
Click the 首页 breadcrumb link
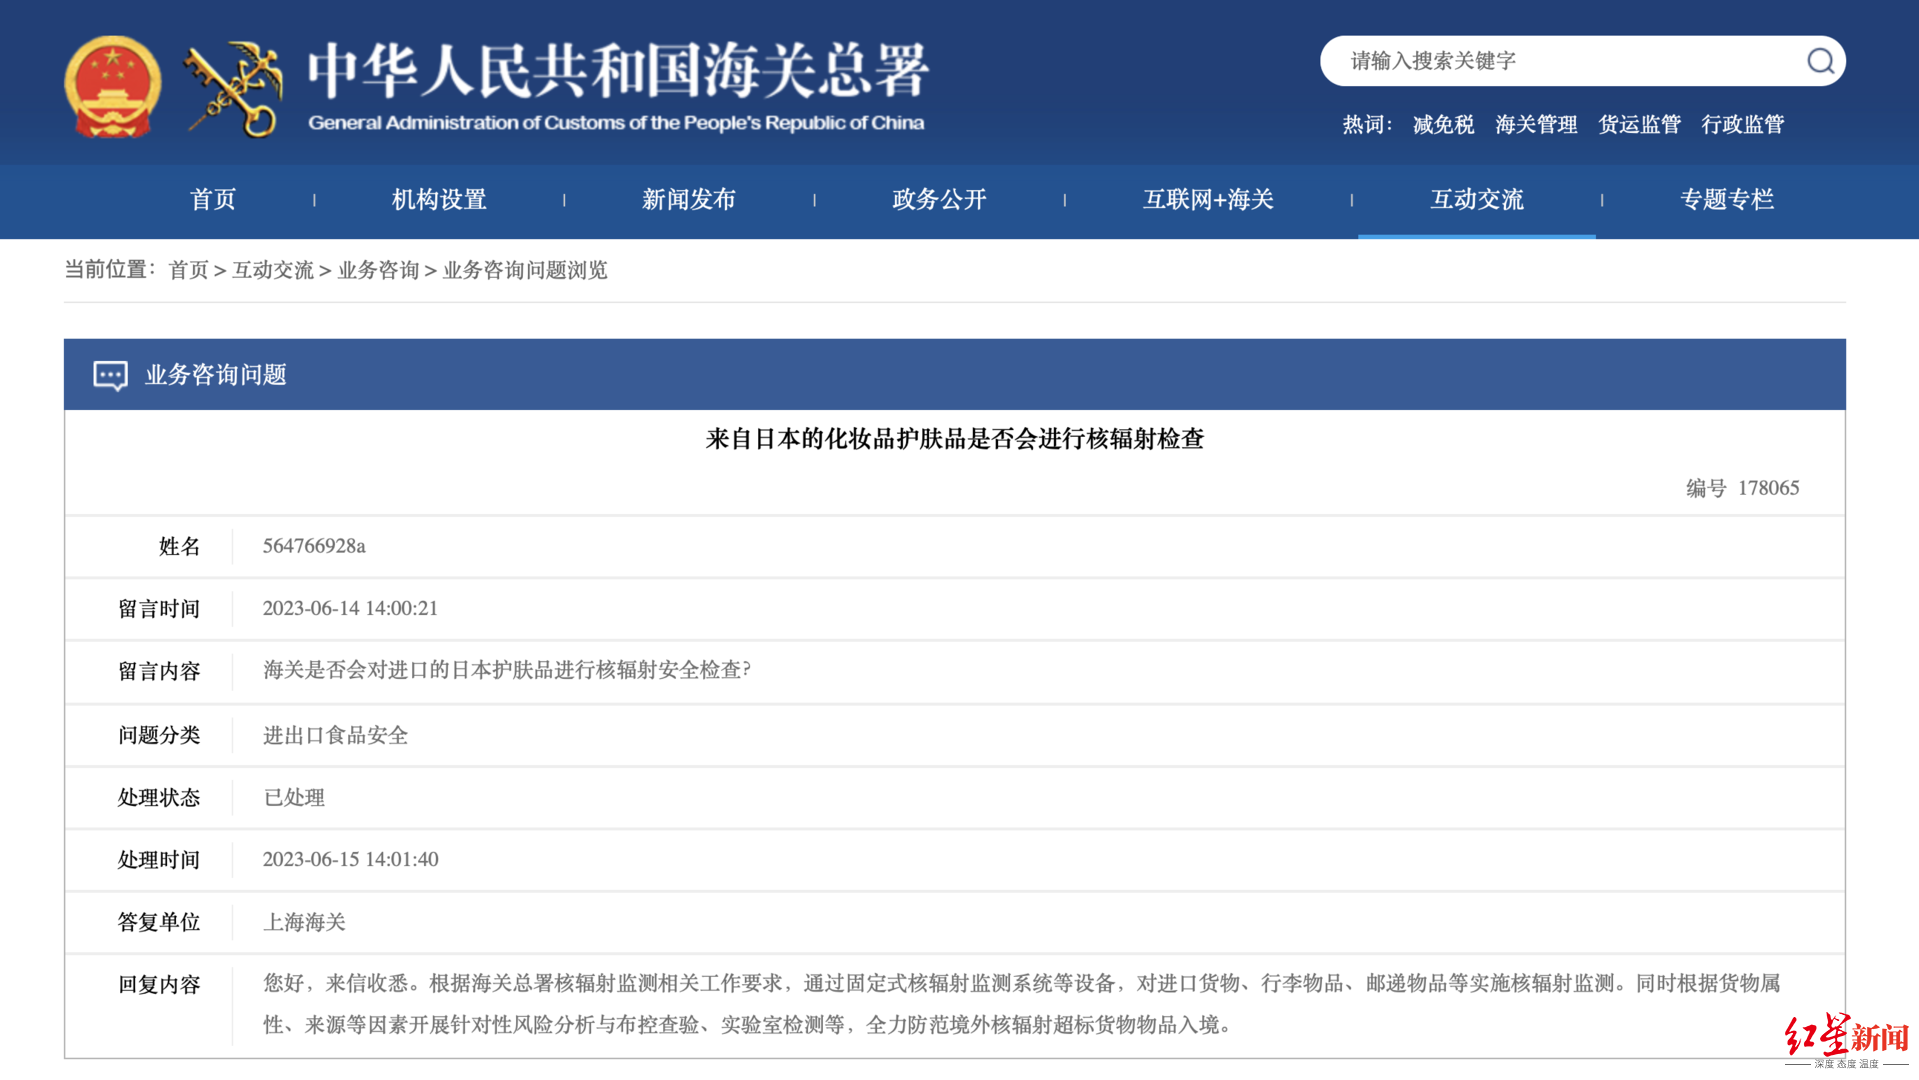[x=188, y=270]
